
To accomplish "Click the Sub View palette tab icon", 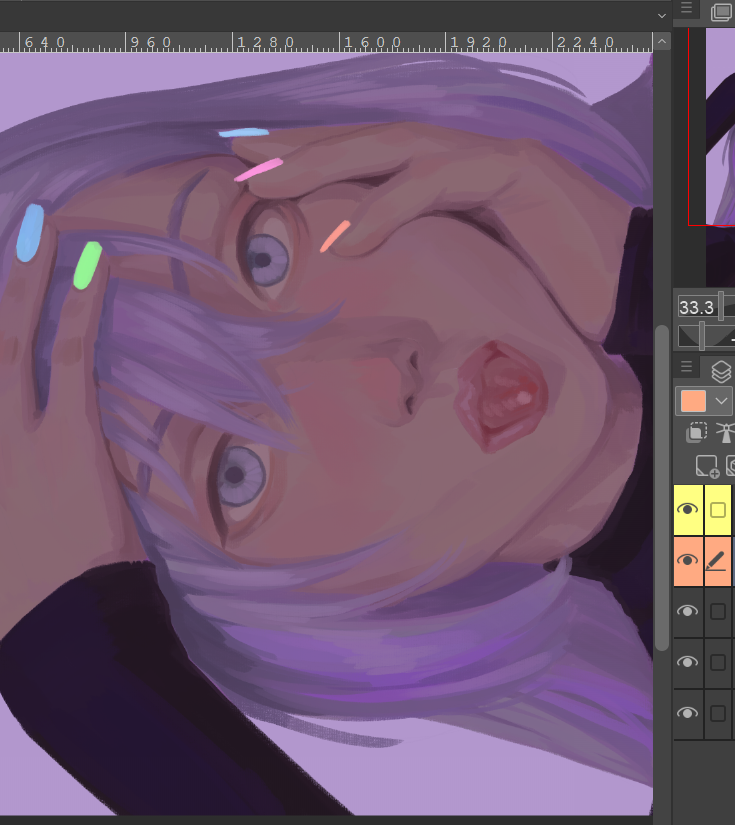I will coord(721,12).
